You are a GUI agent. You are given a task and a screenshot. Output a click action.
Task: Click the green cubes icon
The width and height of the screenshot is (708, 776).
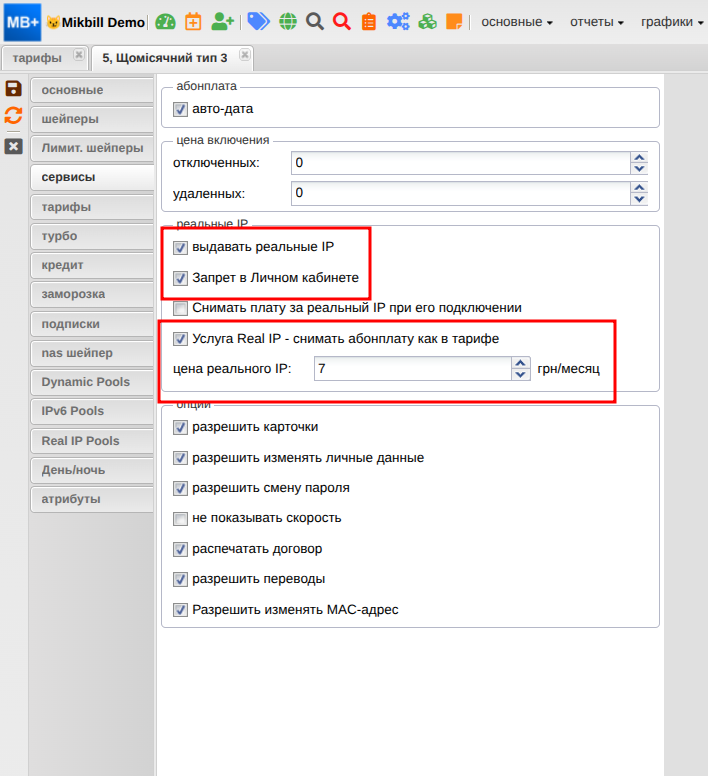click(x=427, y=22)
